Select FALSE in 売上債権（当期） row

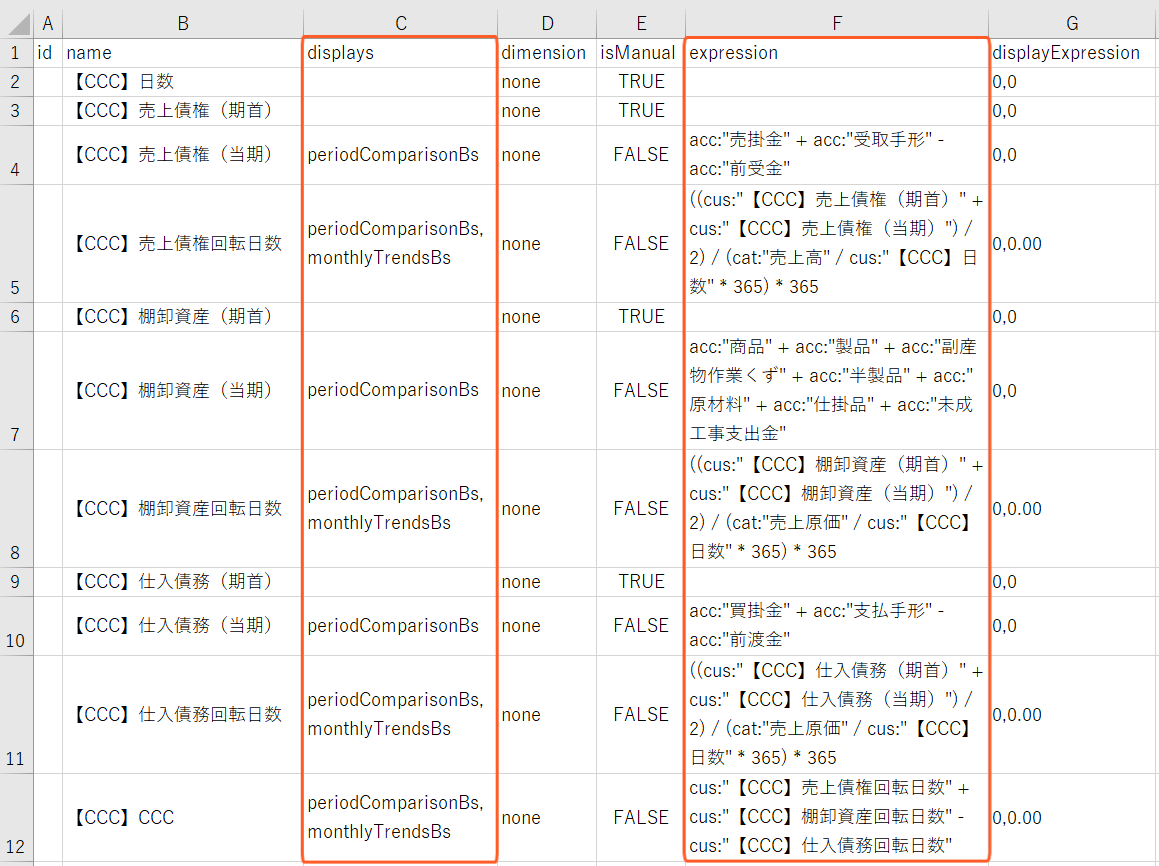click(641, 155)
